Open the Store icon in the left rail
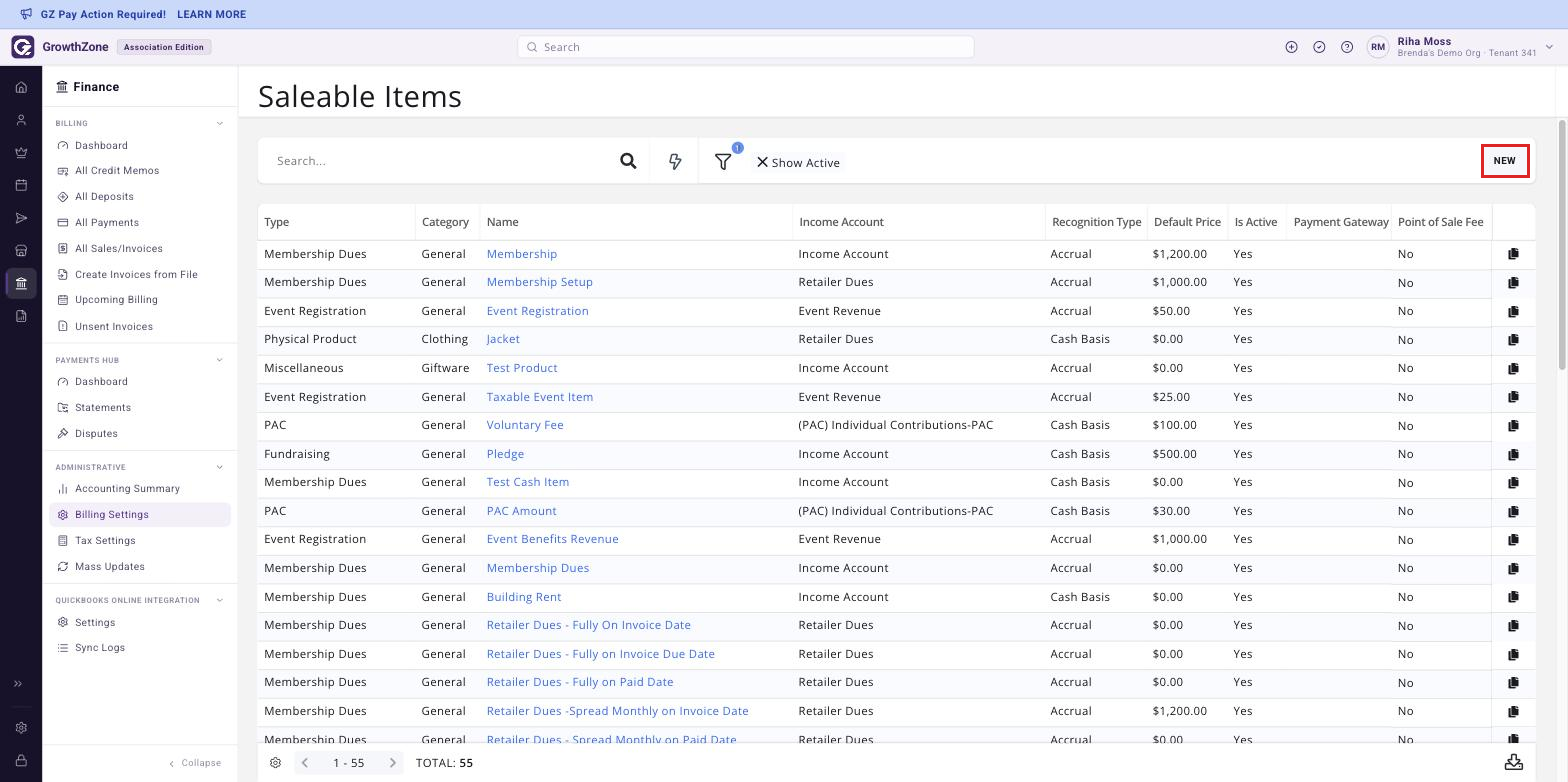 point(21,251)
